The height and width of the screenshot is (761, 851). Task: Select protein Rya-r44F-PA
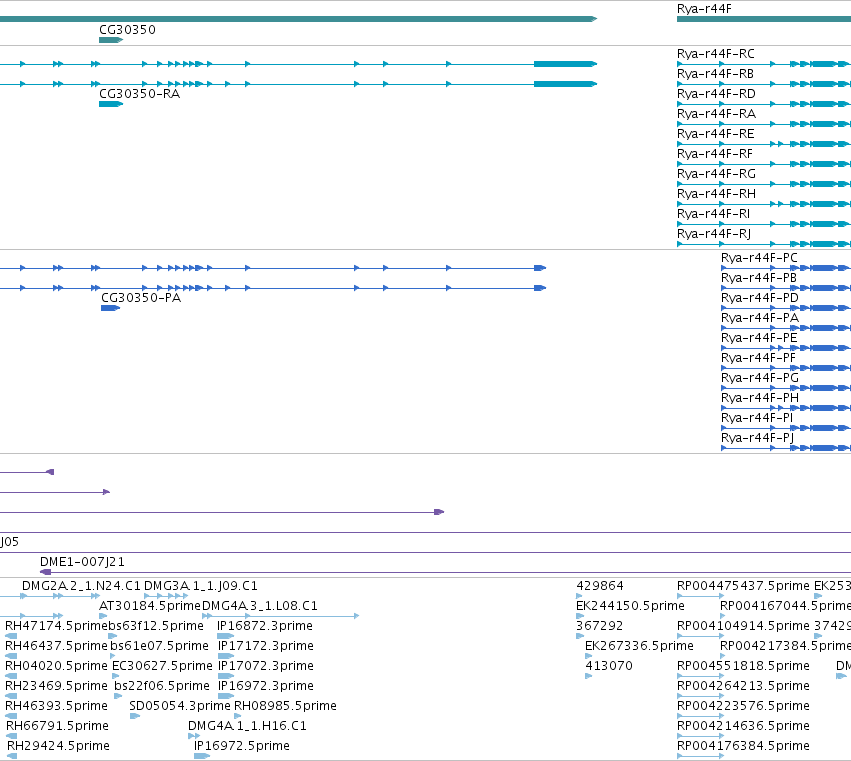(760, 318)
